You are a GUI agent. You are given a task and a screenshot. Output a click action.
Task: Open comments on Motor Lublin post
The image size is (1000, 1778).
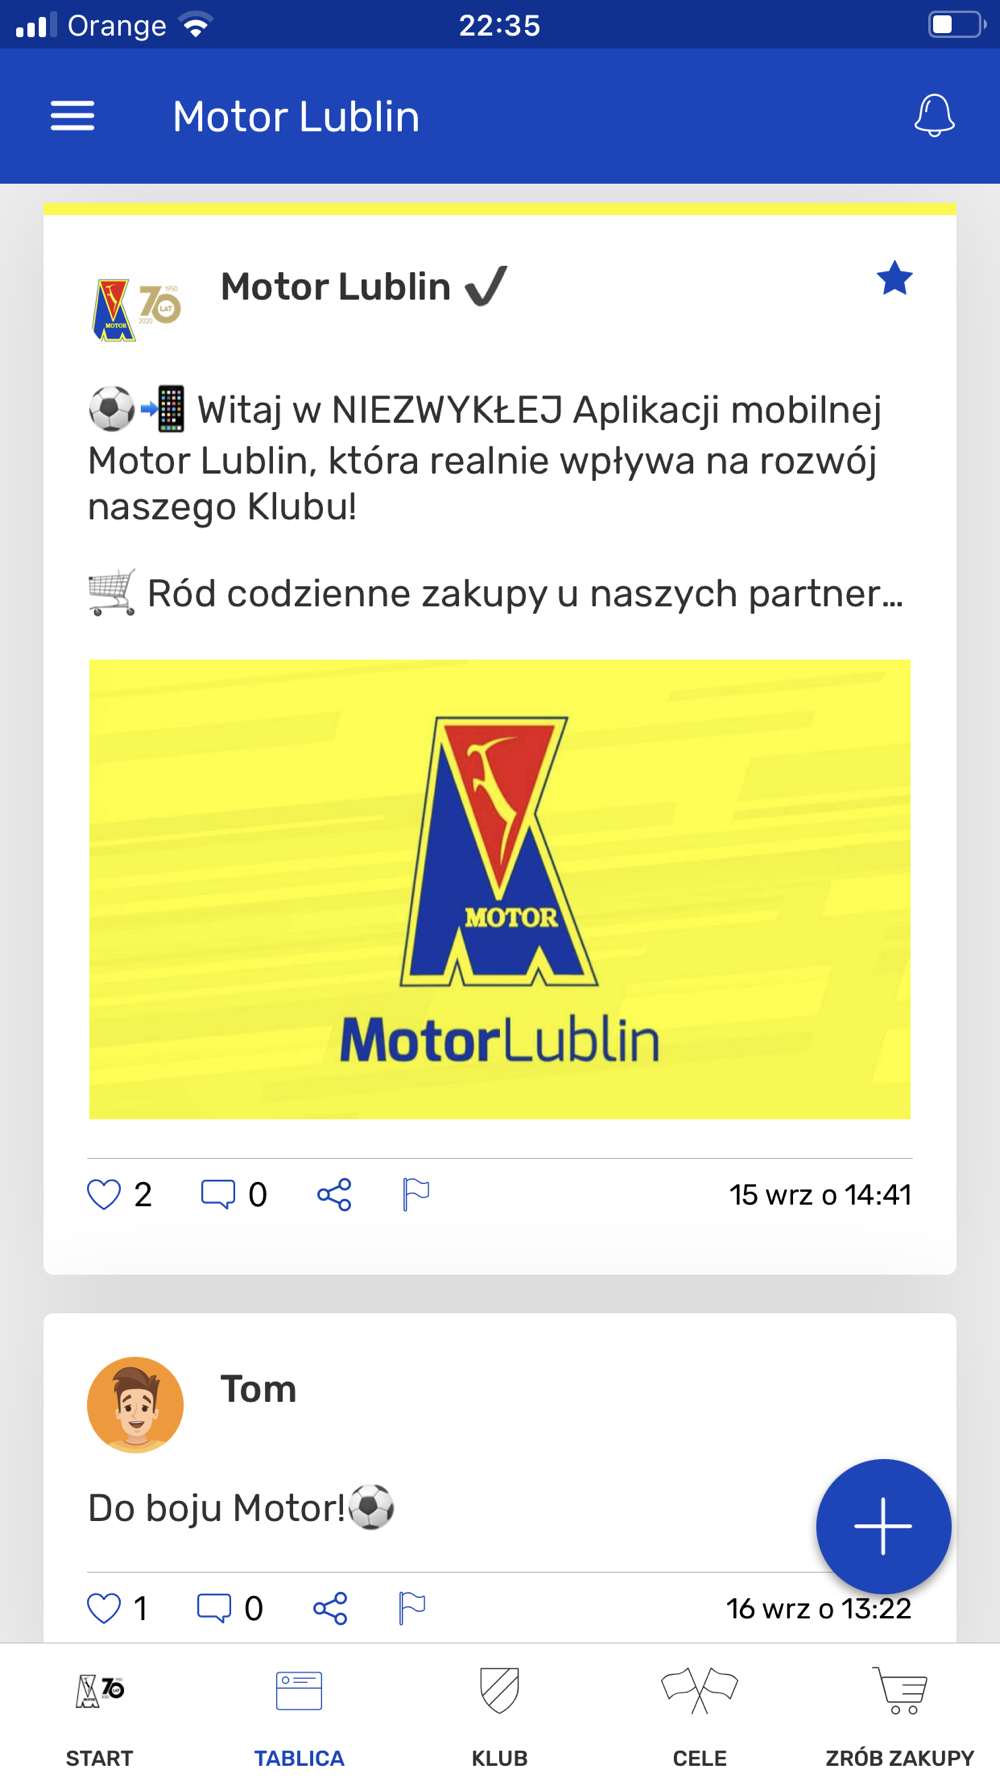pos(218,1194)
